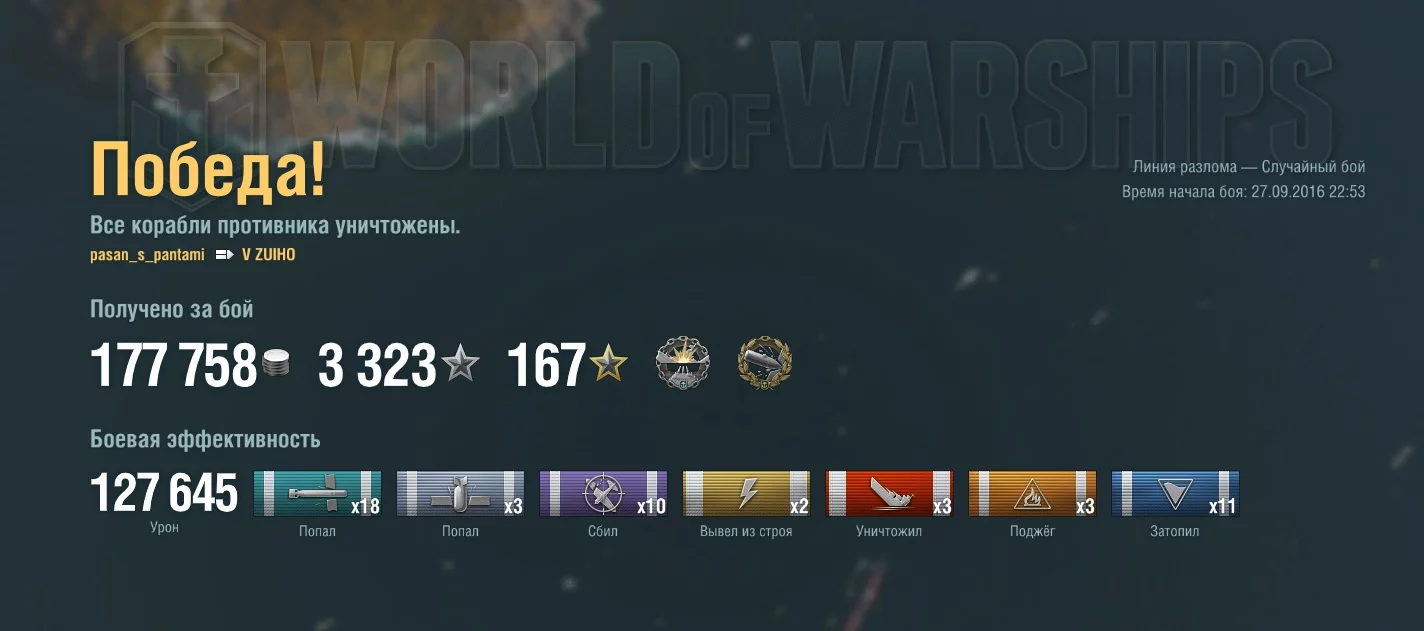This screenshot has height=631, width=1424.
Task: Click the silver achievement medal with explosion
Action: coord(683,364)
